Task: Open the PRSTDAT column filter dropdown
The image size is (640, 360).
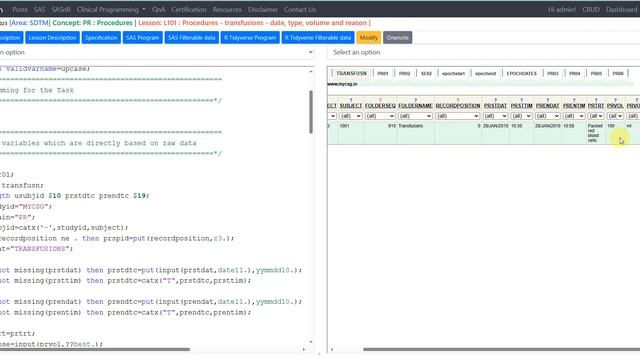Action: pyautogui.click(x=496, y=116)
